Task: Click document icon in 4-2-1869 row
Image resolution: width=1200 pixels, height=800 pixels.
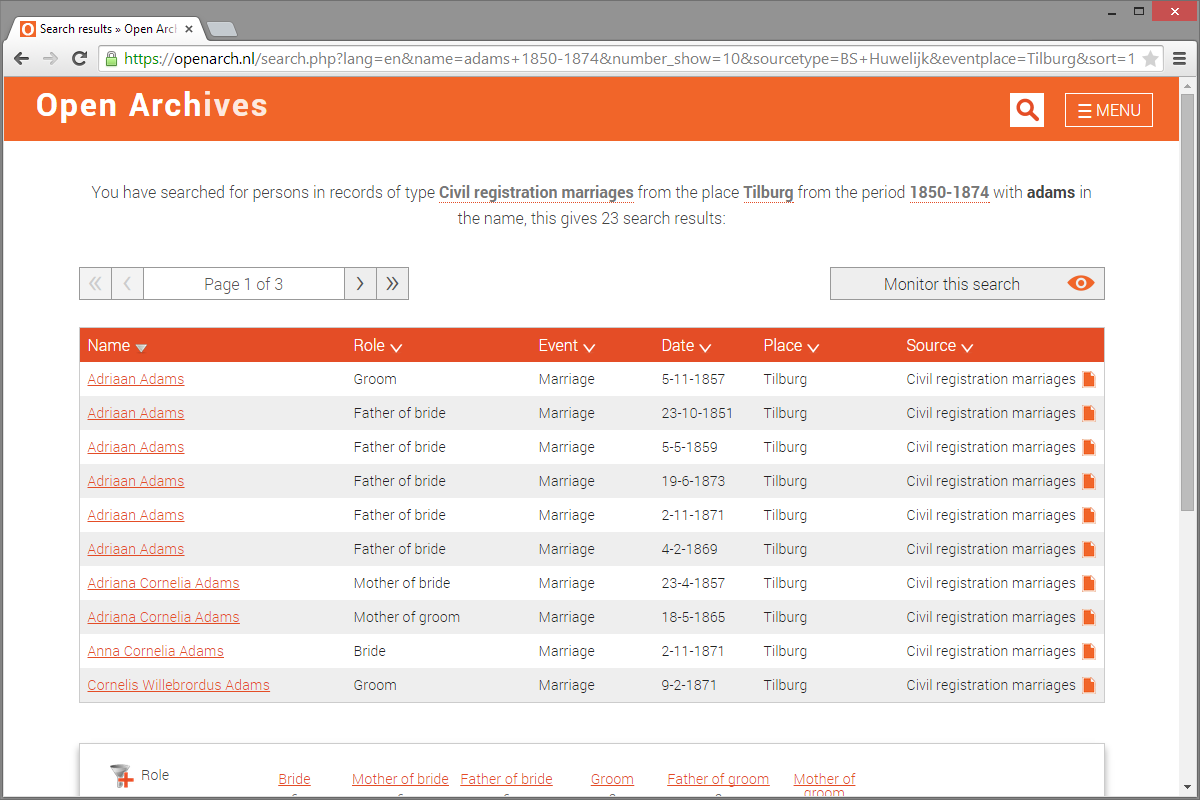Action: tap(1089, 549)
